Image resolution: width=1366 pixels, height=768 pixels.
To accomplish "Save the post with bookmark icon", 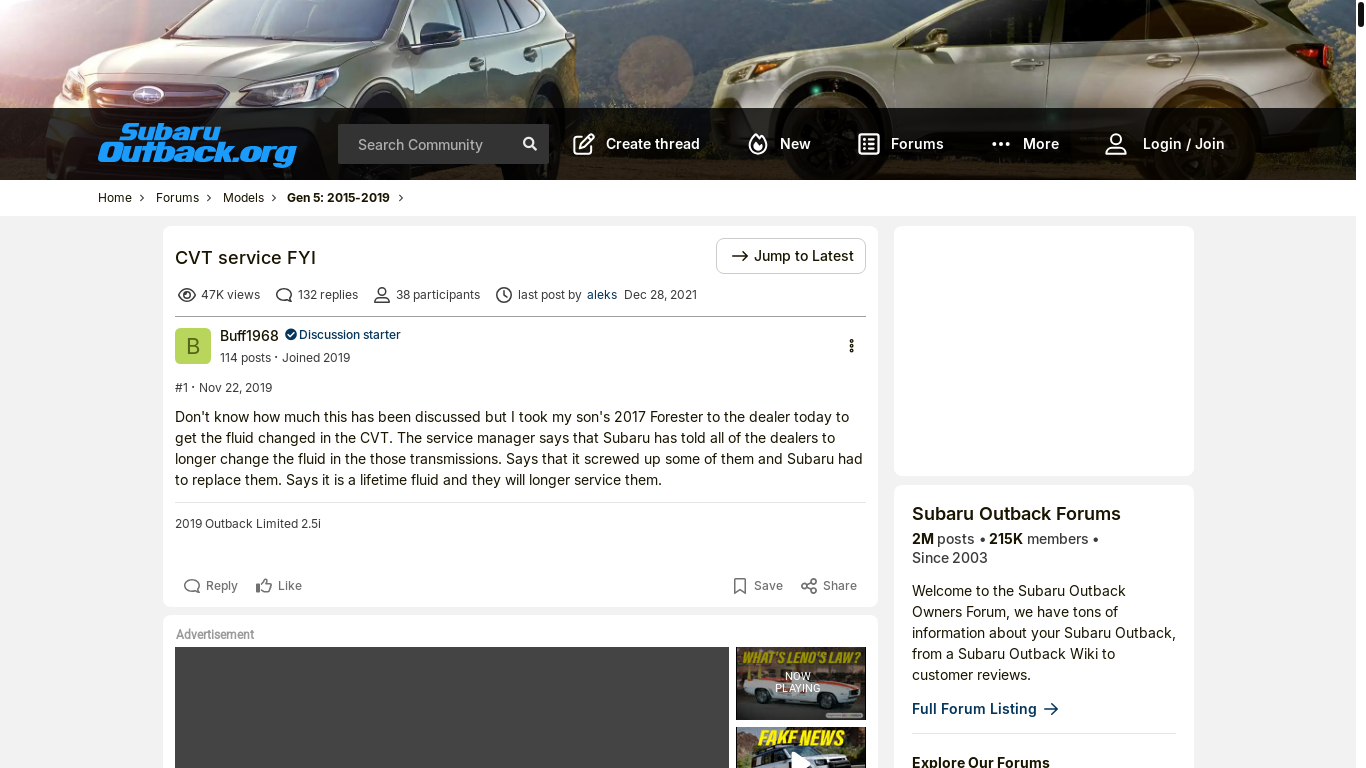I will coord(758,586).
